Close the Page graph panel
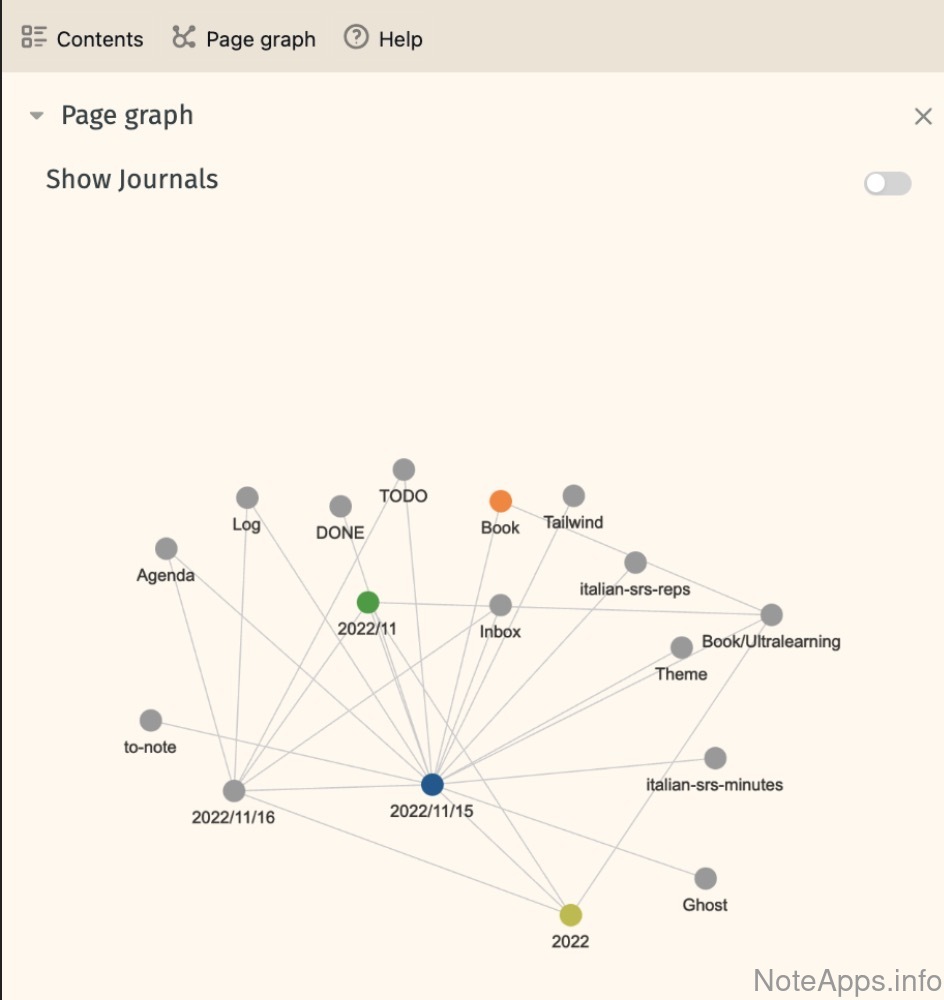 [923, 116]
